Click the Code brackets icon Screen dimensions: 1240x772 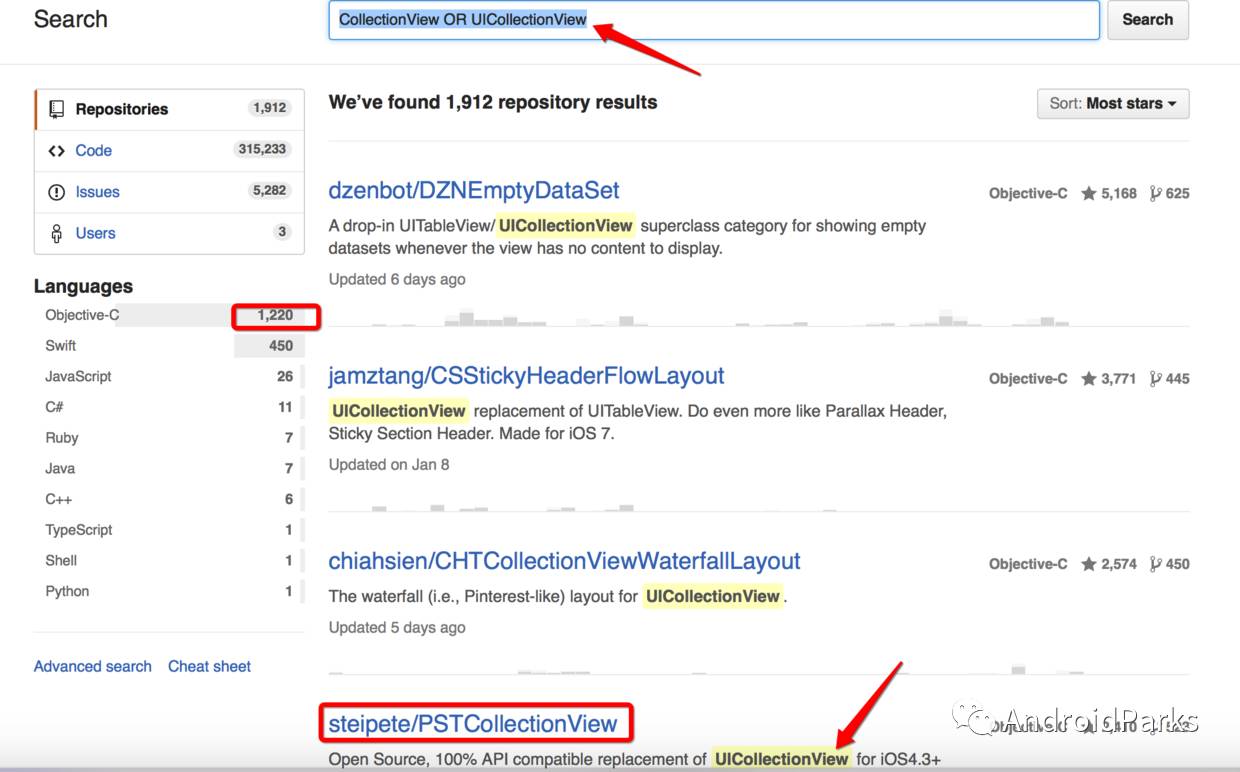57,151
